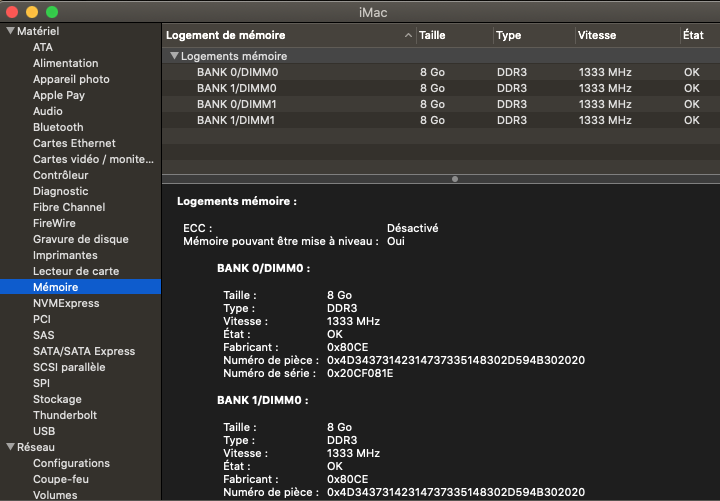
Task: Select Volumes under Réseau
Action: pyautogui.click(x=55, y=495)
